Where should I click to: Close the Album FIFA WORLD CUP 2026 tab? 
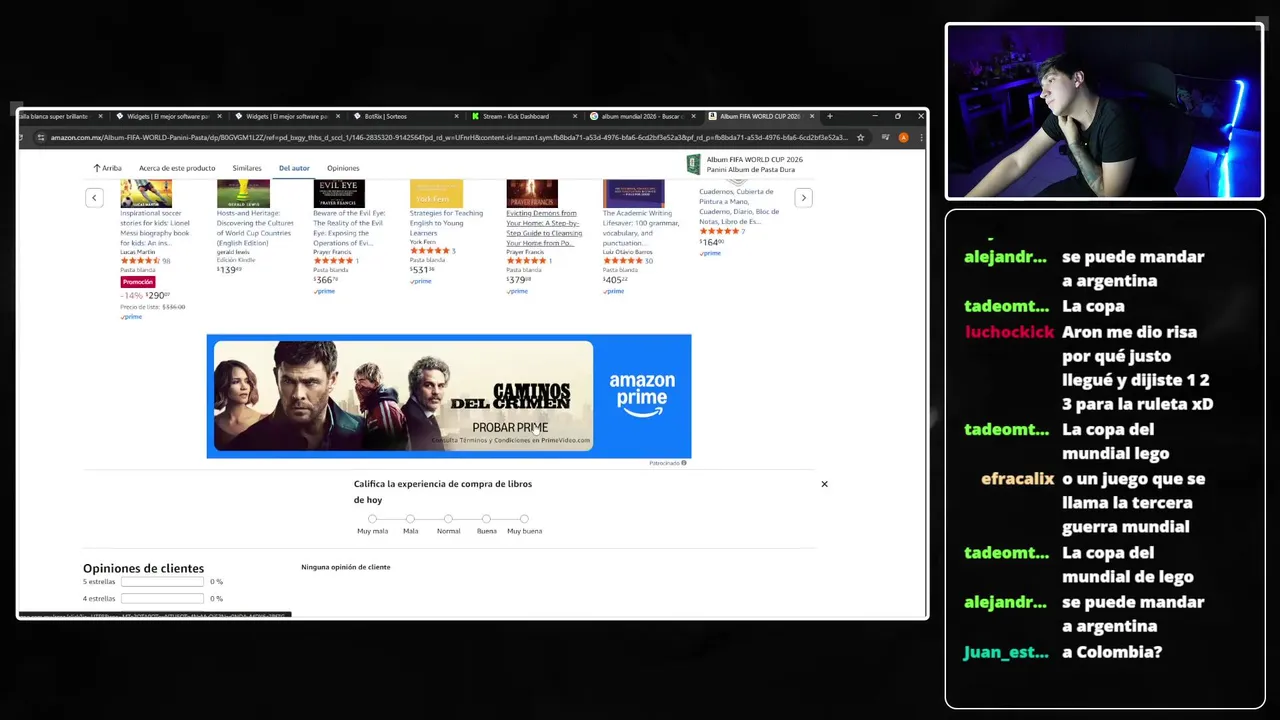[811, 116]
